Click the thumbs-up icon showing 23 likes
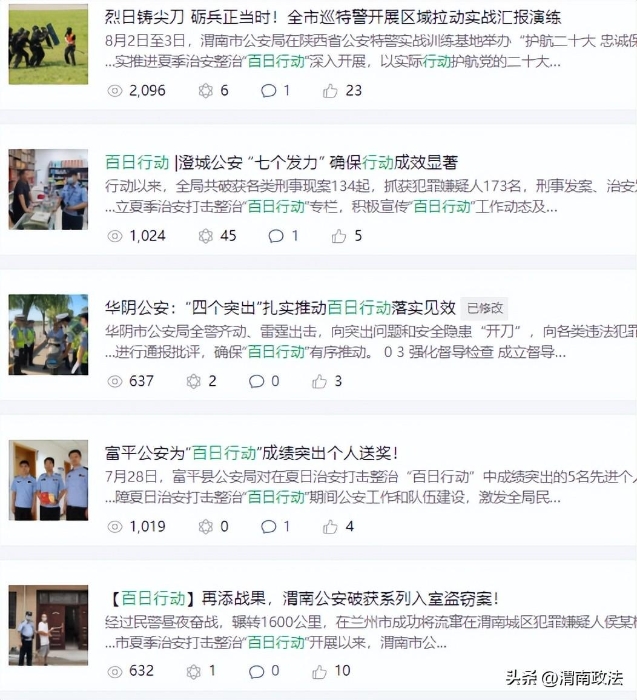The height and width of the screenshot is (700, 637). pos(330,91)
